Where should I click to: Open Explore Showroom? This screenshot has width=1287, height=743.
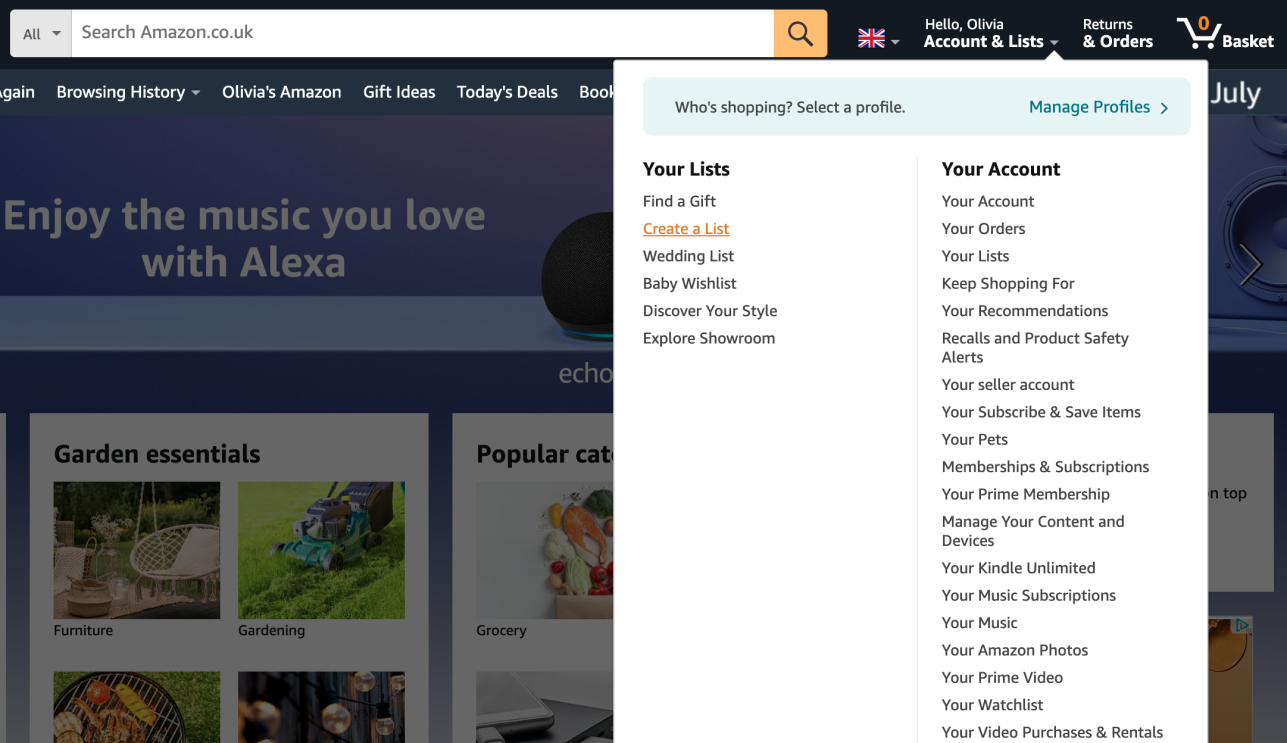tap(709, 338)
